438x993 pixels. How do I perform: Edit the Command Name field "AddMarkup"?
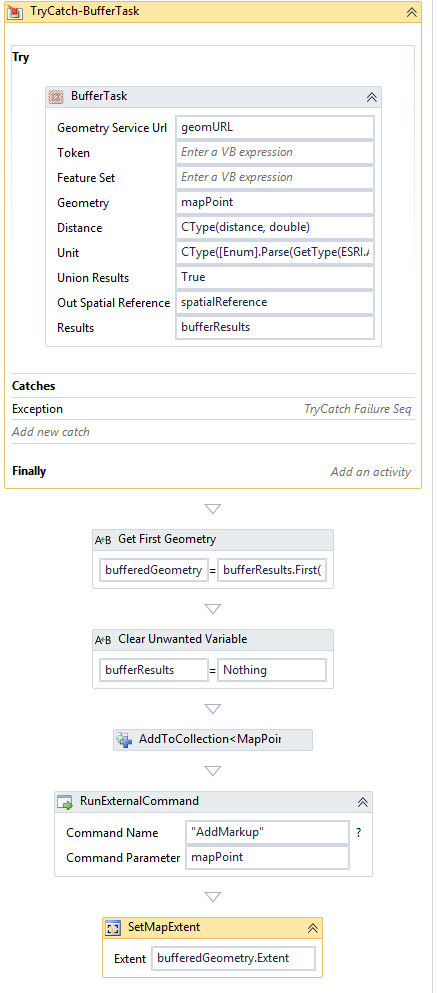coord(267,833)
